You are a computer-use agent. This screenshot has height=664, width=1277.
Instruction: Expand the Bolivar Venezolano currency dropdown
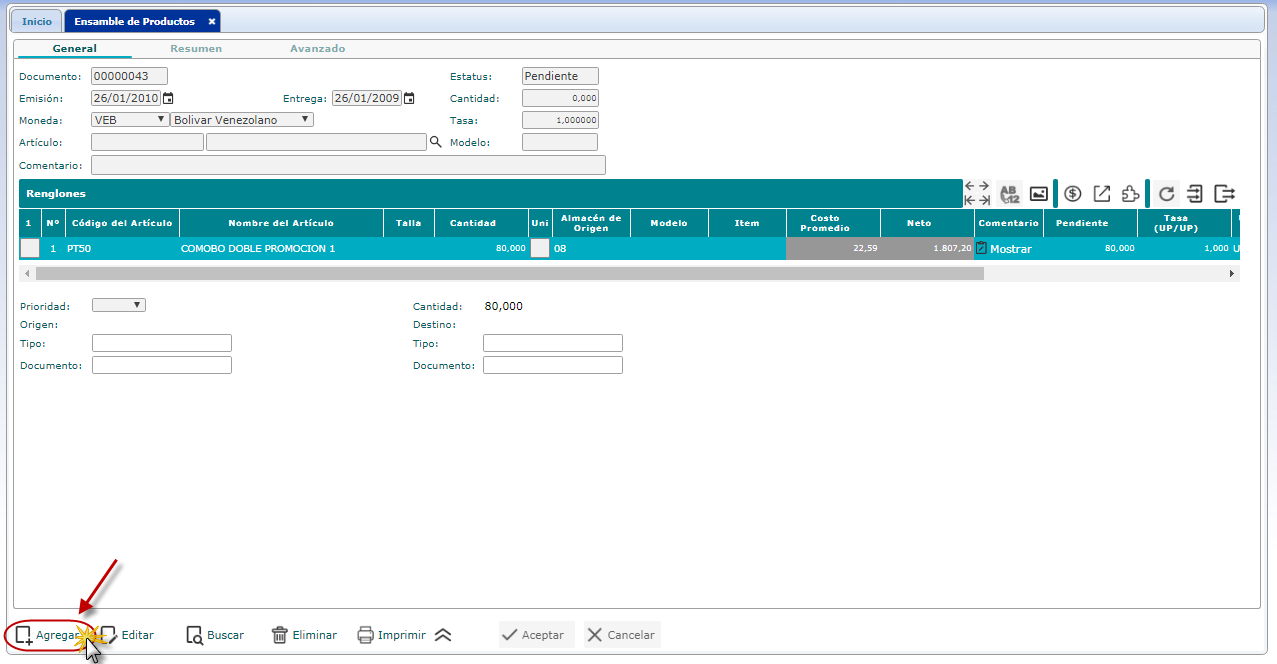coord(242,120)
